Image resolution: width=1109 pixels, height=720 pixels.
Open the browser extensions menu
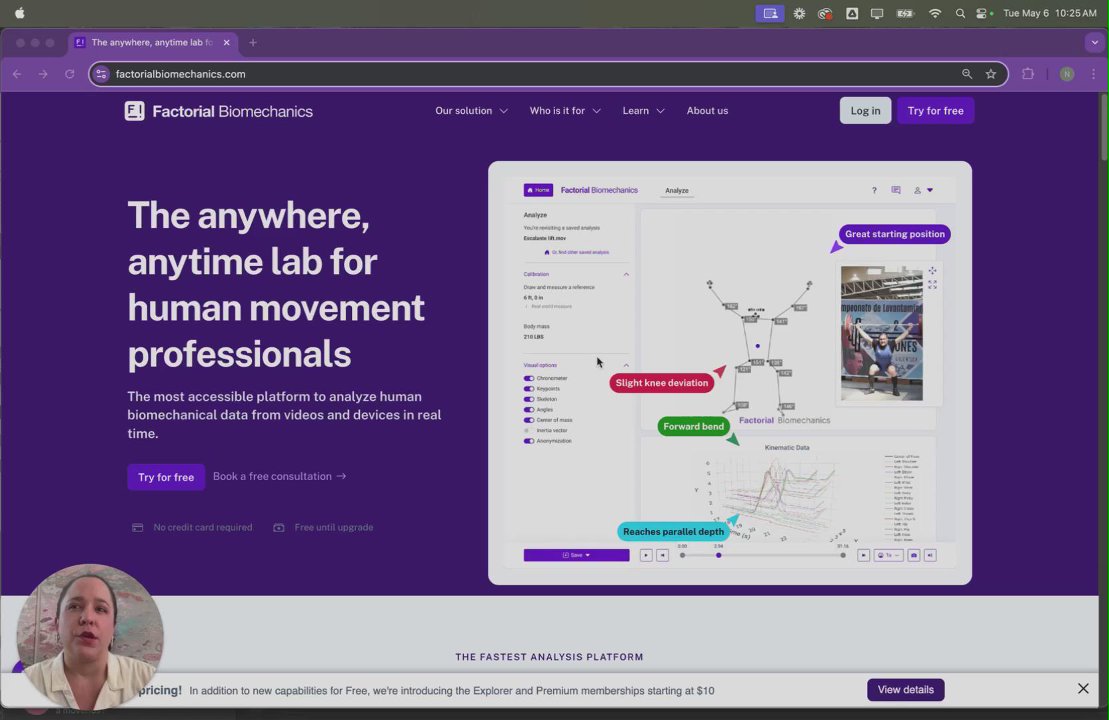[x=1028, y=74]
